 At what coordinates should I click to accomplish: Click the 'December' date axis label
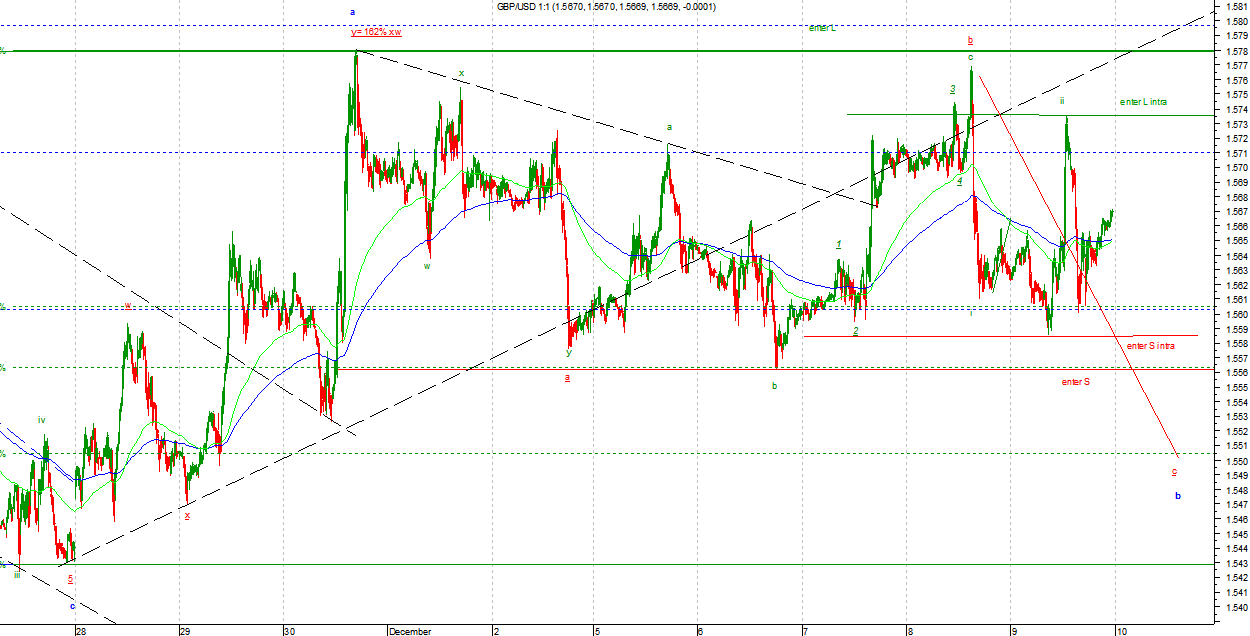tap(410, 631)
